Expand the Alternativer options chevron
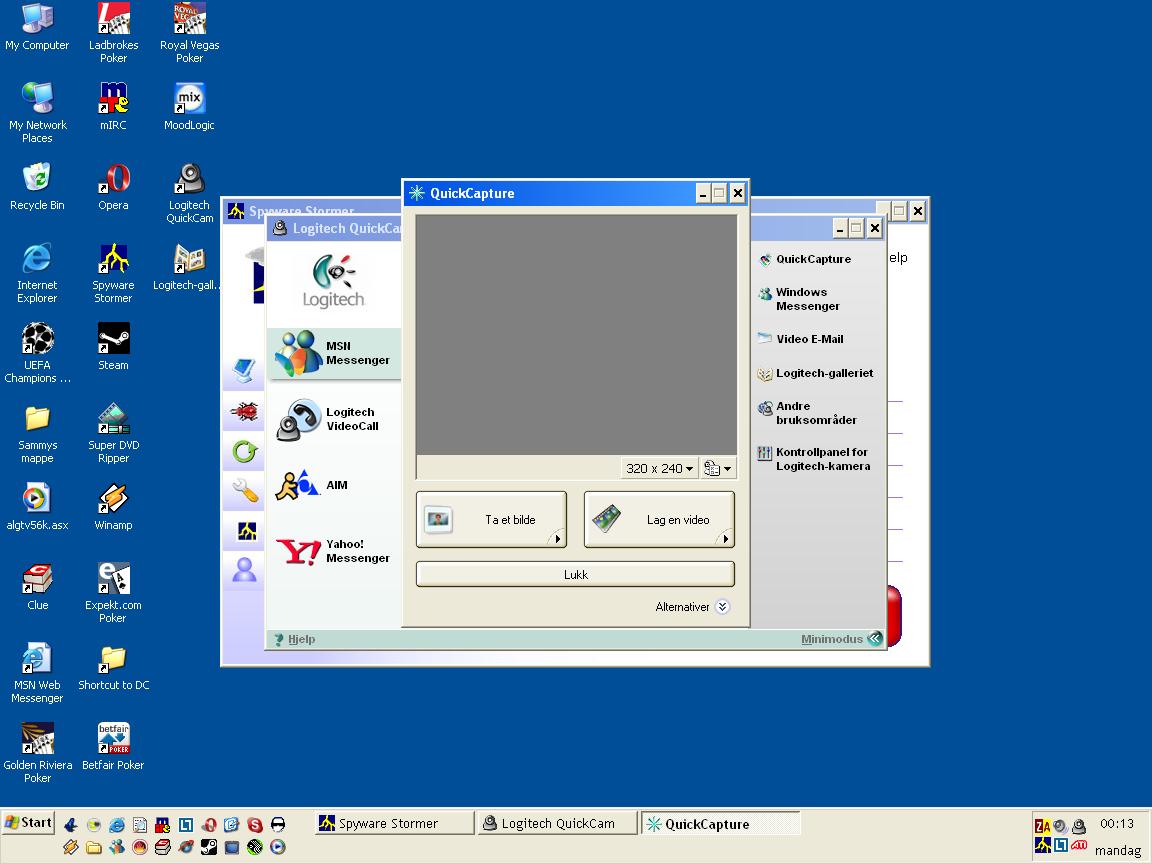1152x864 pixels. click(723, 607)
